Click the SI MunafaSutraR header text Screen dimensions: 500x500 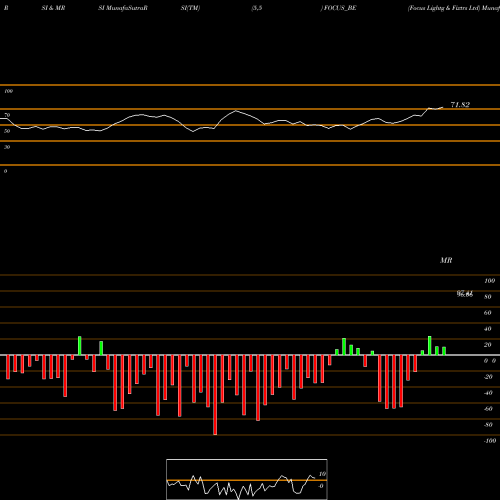coord(123,8)
